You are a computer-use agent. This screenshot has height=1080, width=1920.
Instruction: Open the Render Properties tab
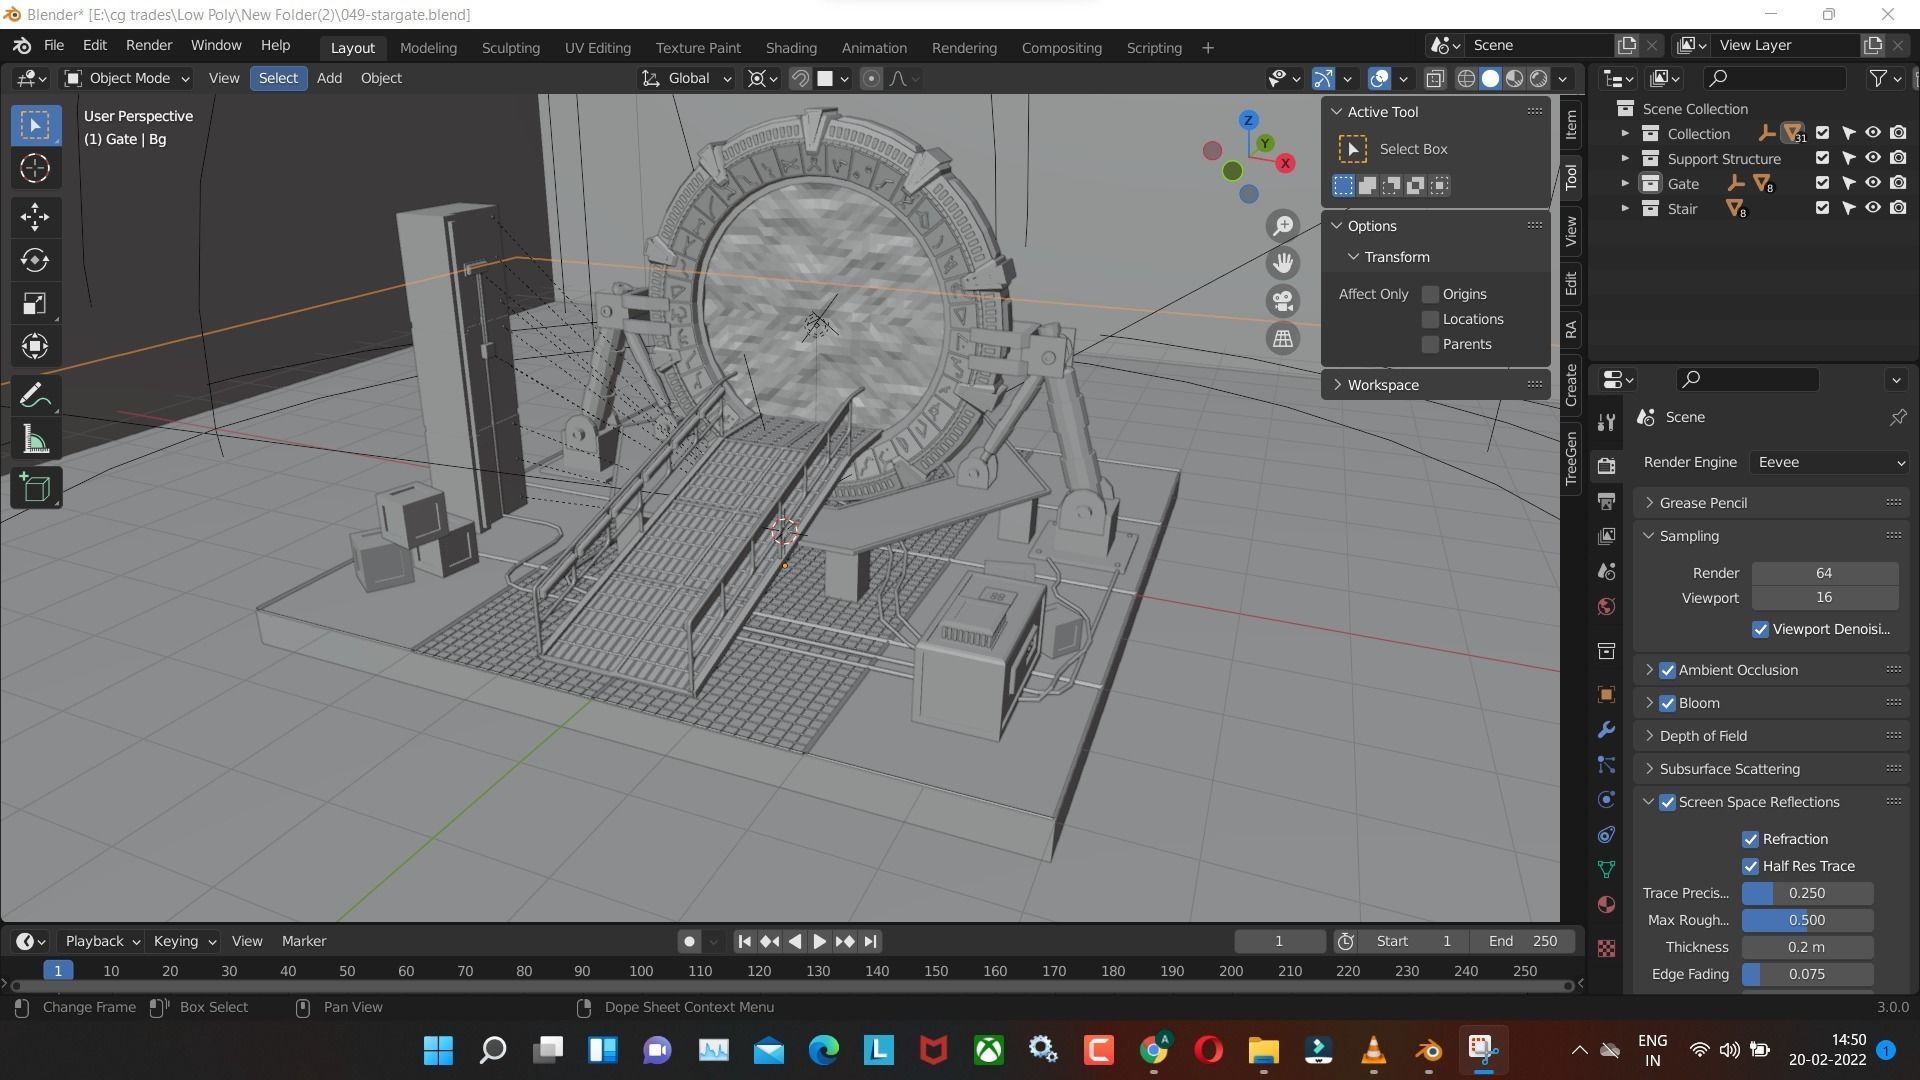coord(1605,465)
